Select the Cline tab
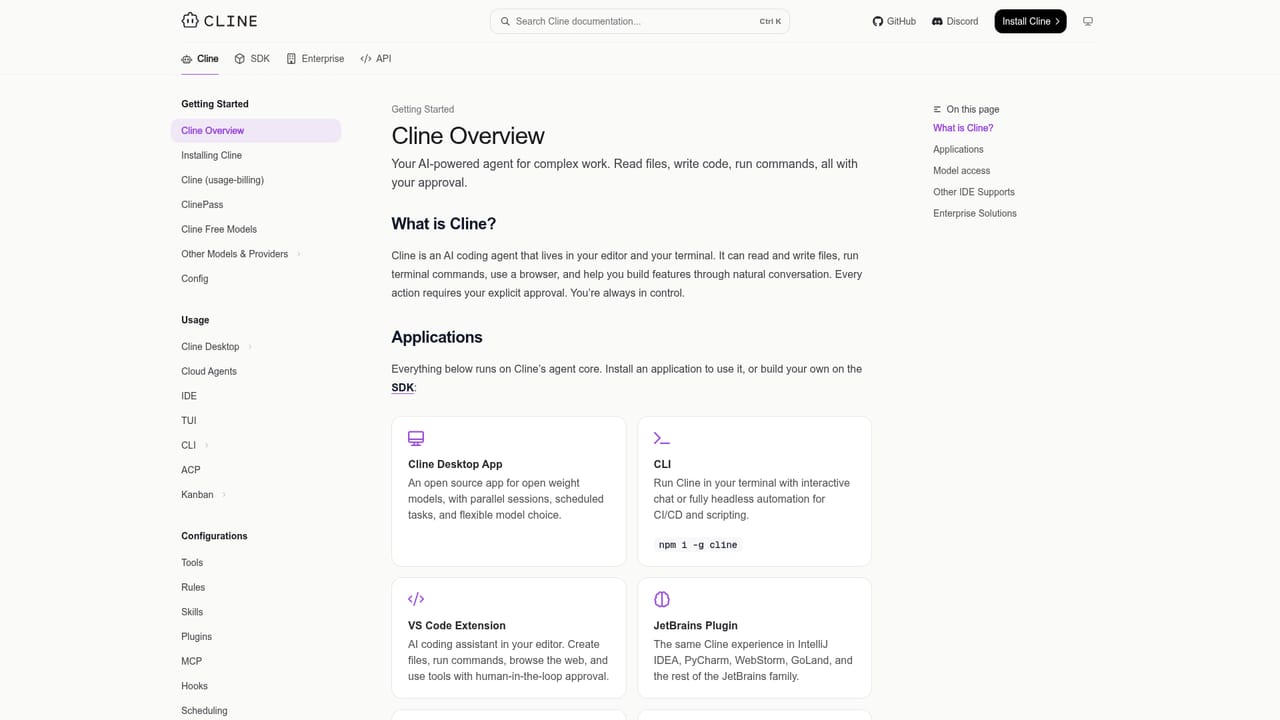Image resolution: width=1280 pixels, height=720 pixels. click(200, 59)
